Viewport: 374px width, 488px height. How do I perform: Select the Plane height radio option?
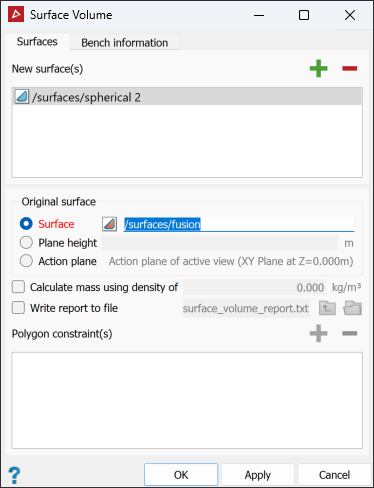click(26, 243)
